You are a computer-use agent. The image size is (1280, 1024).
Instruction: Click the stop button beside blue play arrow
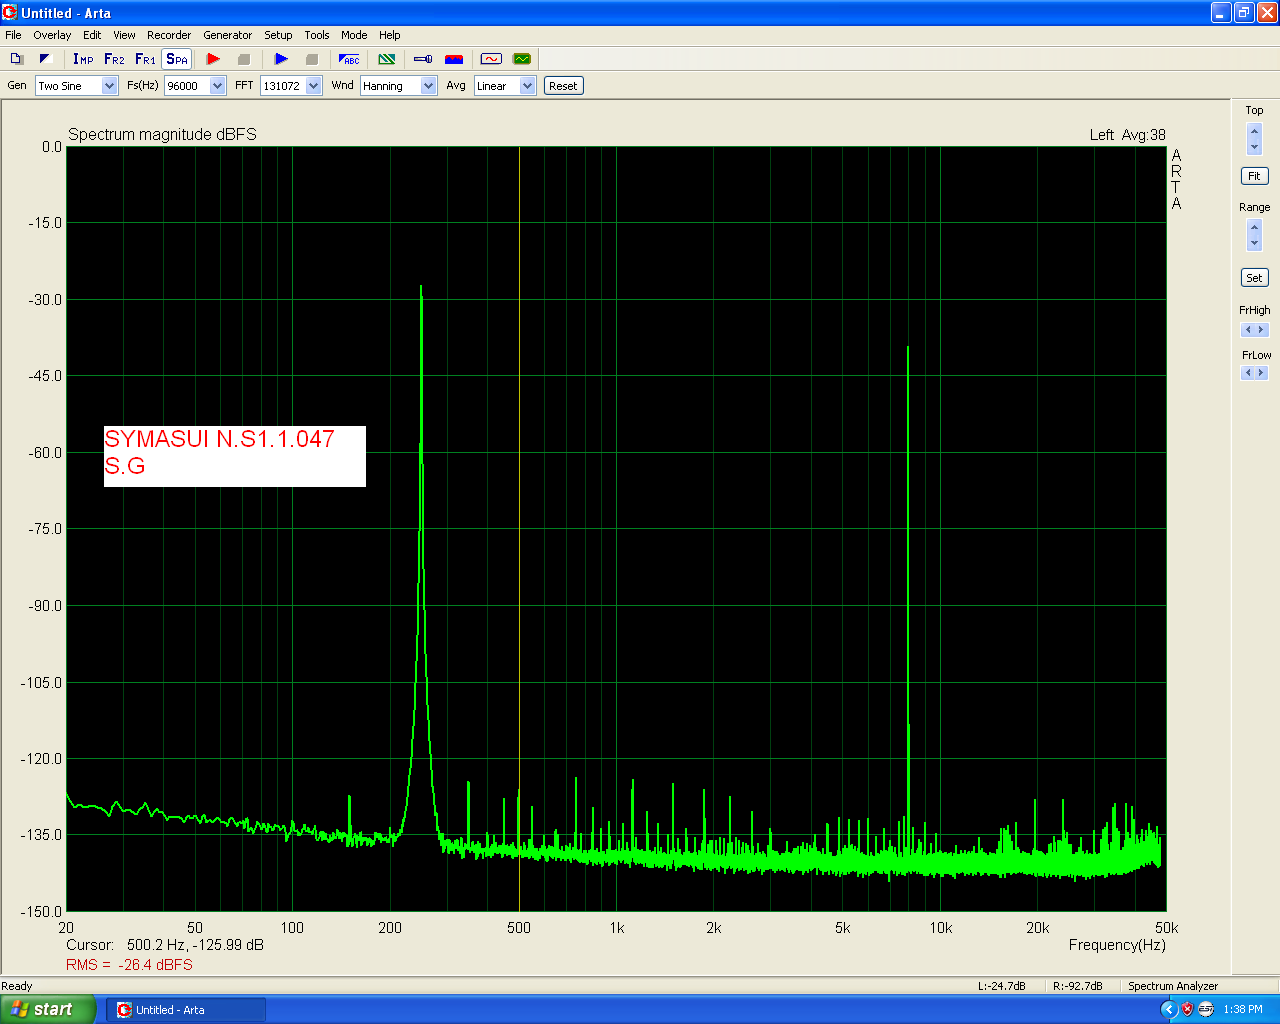click(x=312, y=59)
